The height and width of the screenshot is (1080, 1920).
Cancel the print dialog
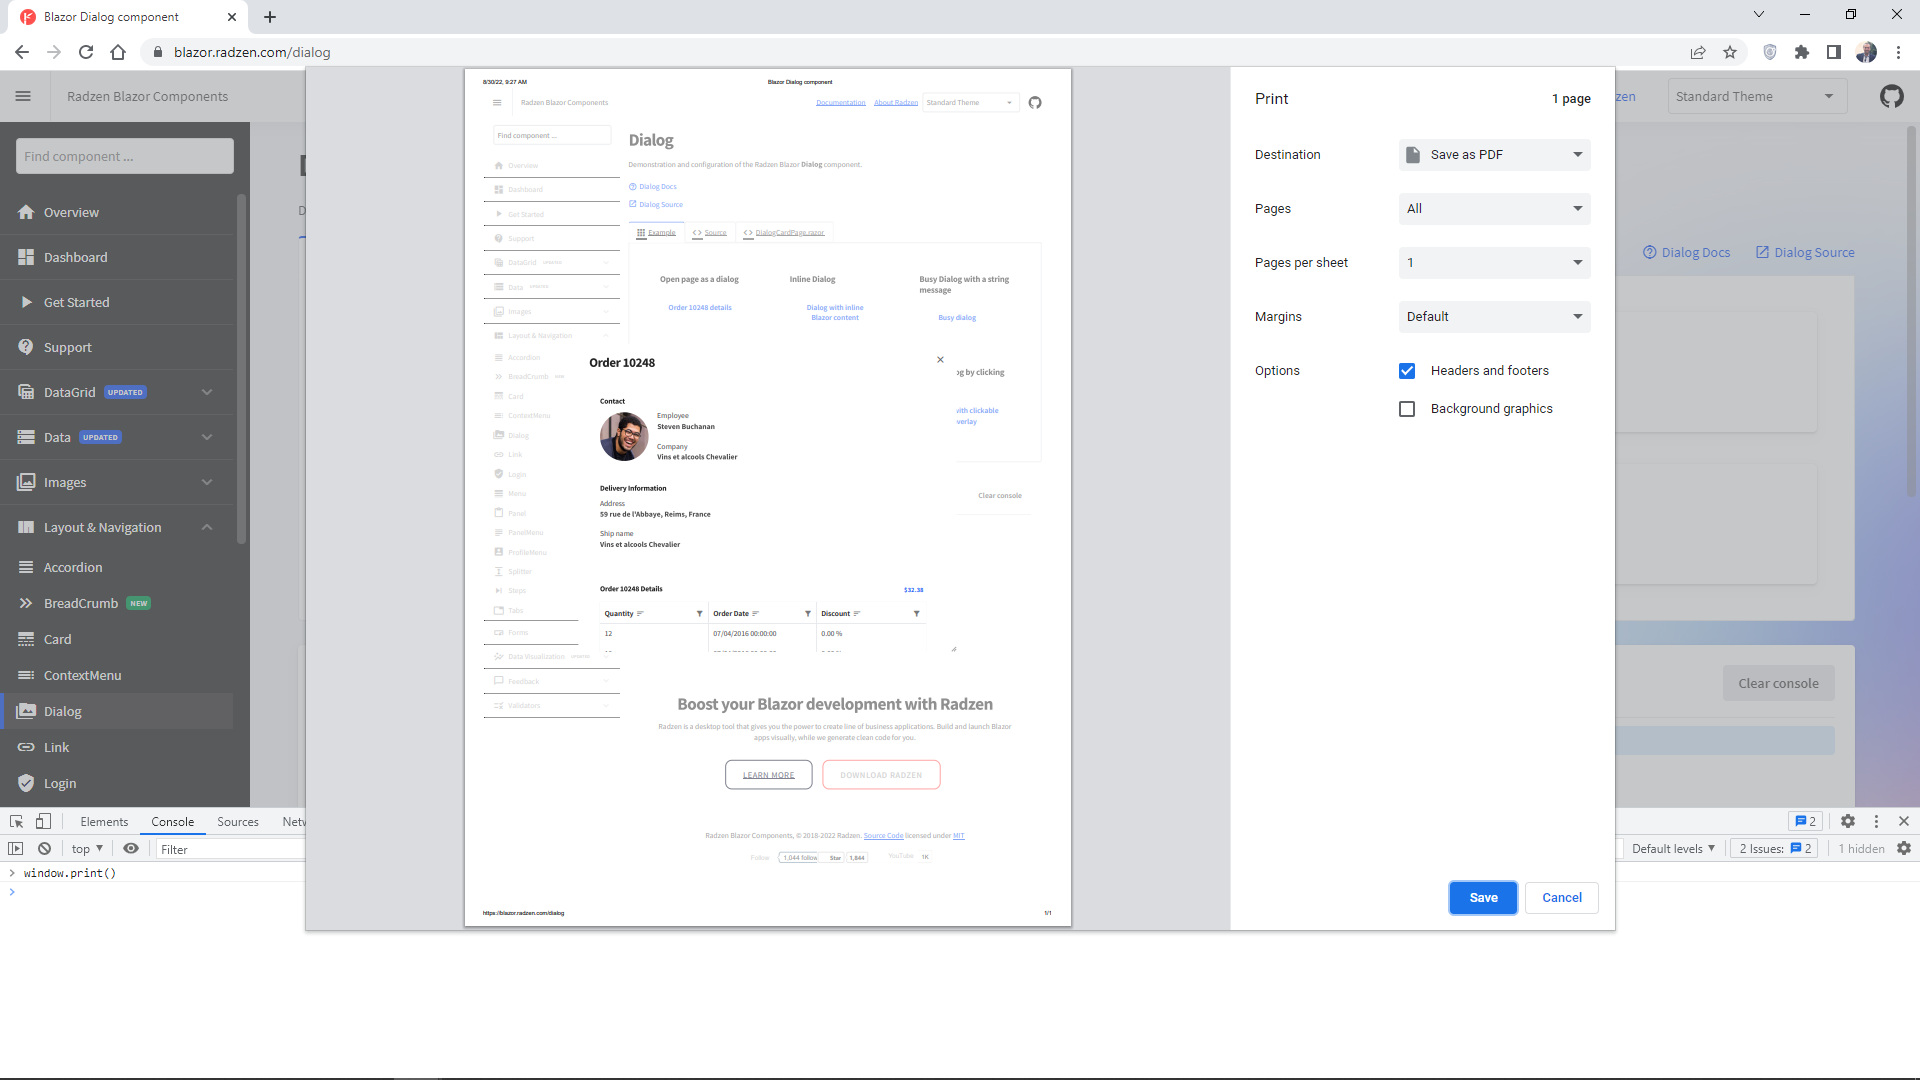1561,898
